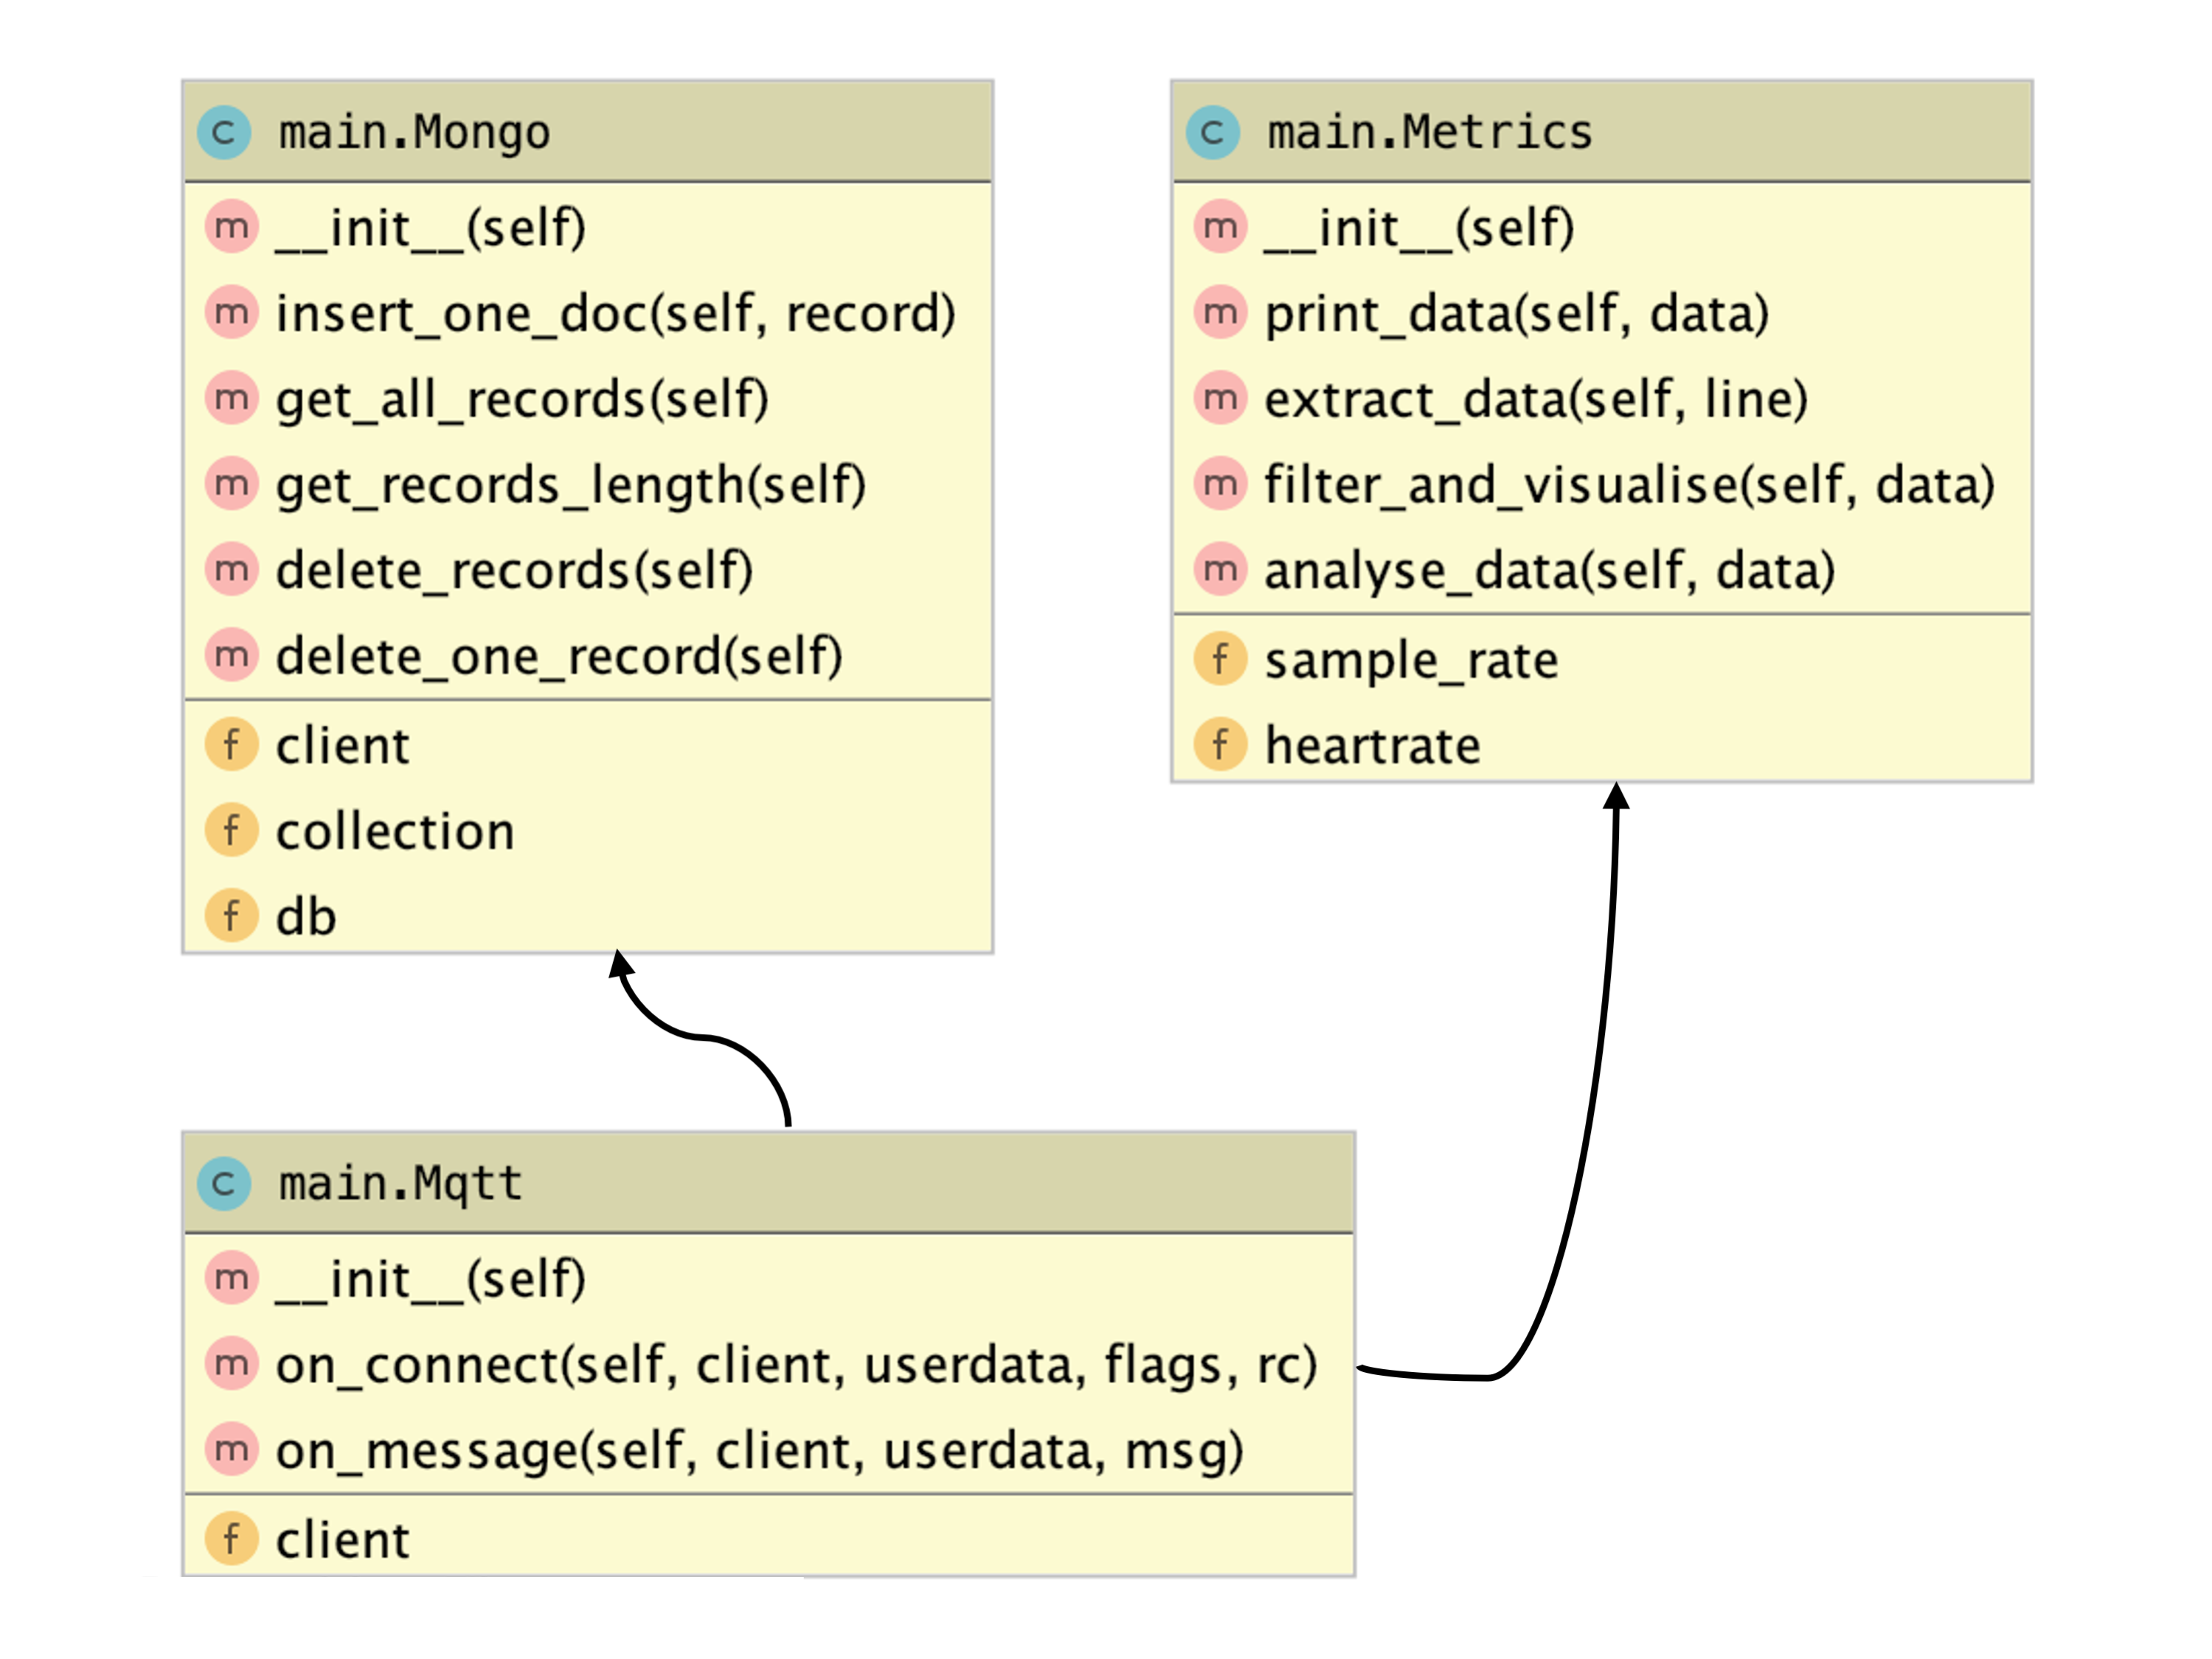Click method icon next to insert_one_doc
This screenshot has width=2212, height=1659.
pyautogui.click(x=232, y=313)
